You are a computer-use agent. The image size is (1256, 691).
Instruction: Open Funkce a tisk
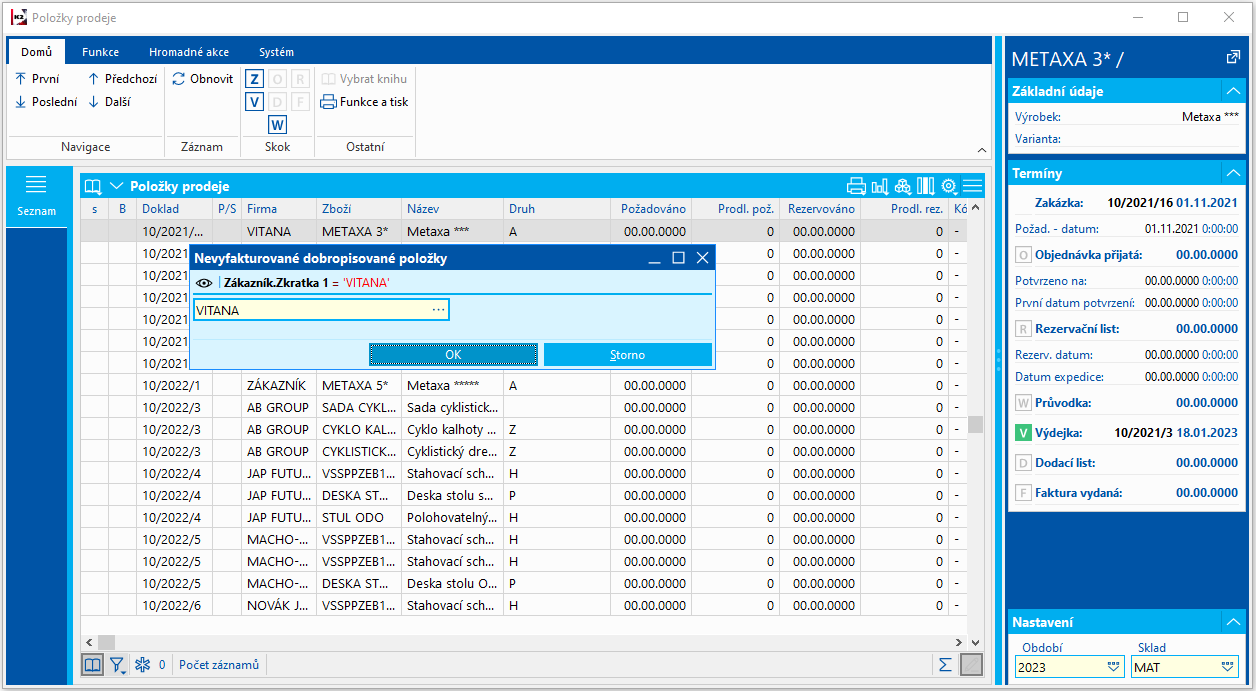point(364,102)
